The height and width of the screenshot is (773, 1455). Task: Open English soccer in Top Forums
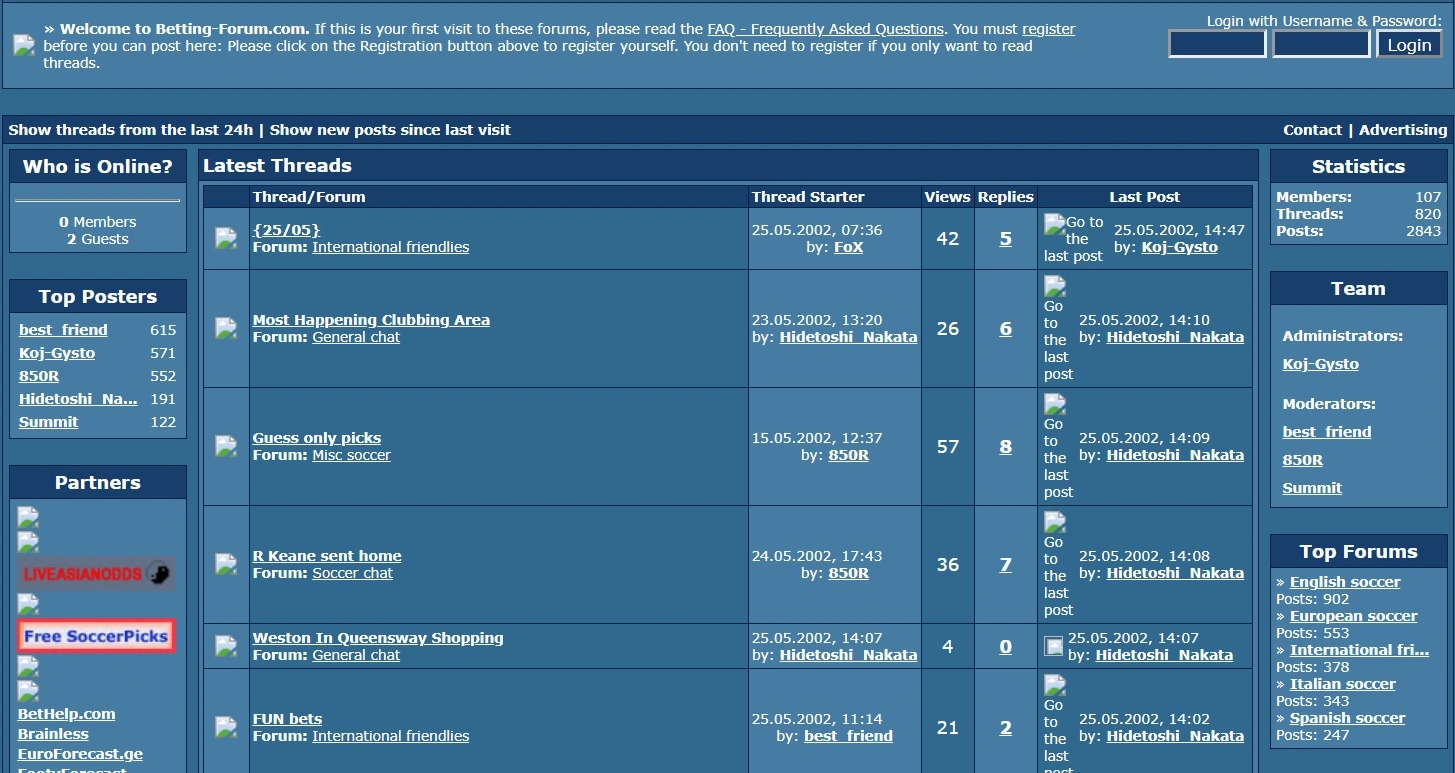1344,582
